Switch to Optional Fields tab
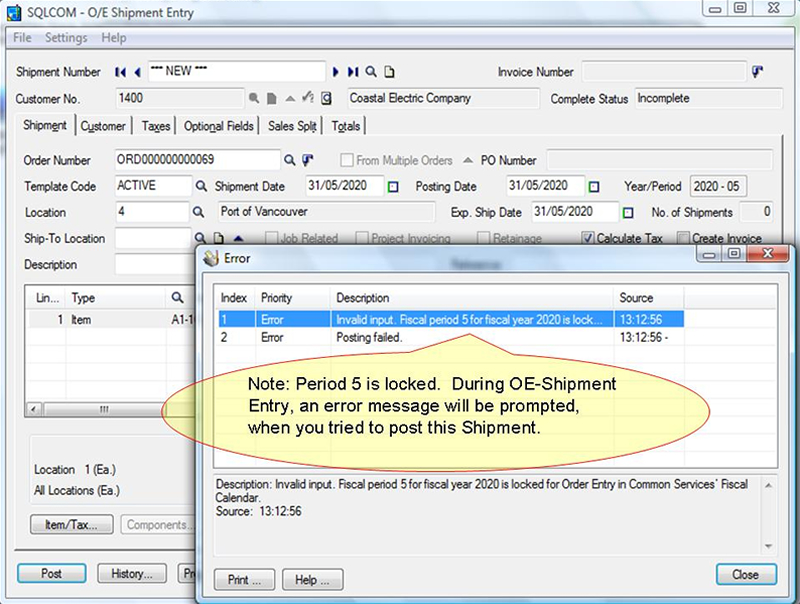 tap(218, 126)
